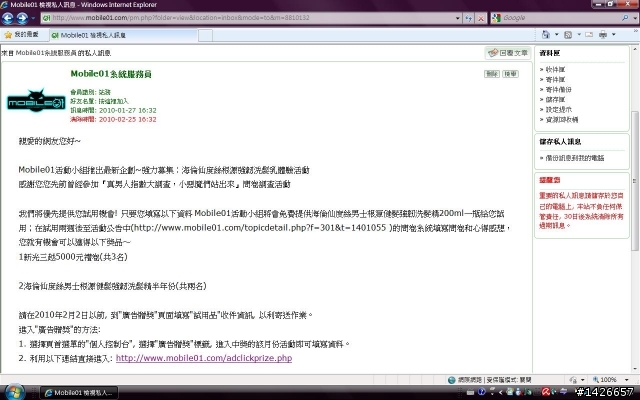Open the 寄件備份 sent backup folder

(558, 90)
